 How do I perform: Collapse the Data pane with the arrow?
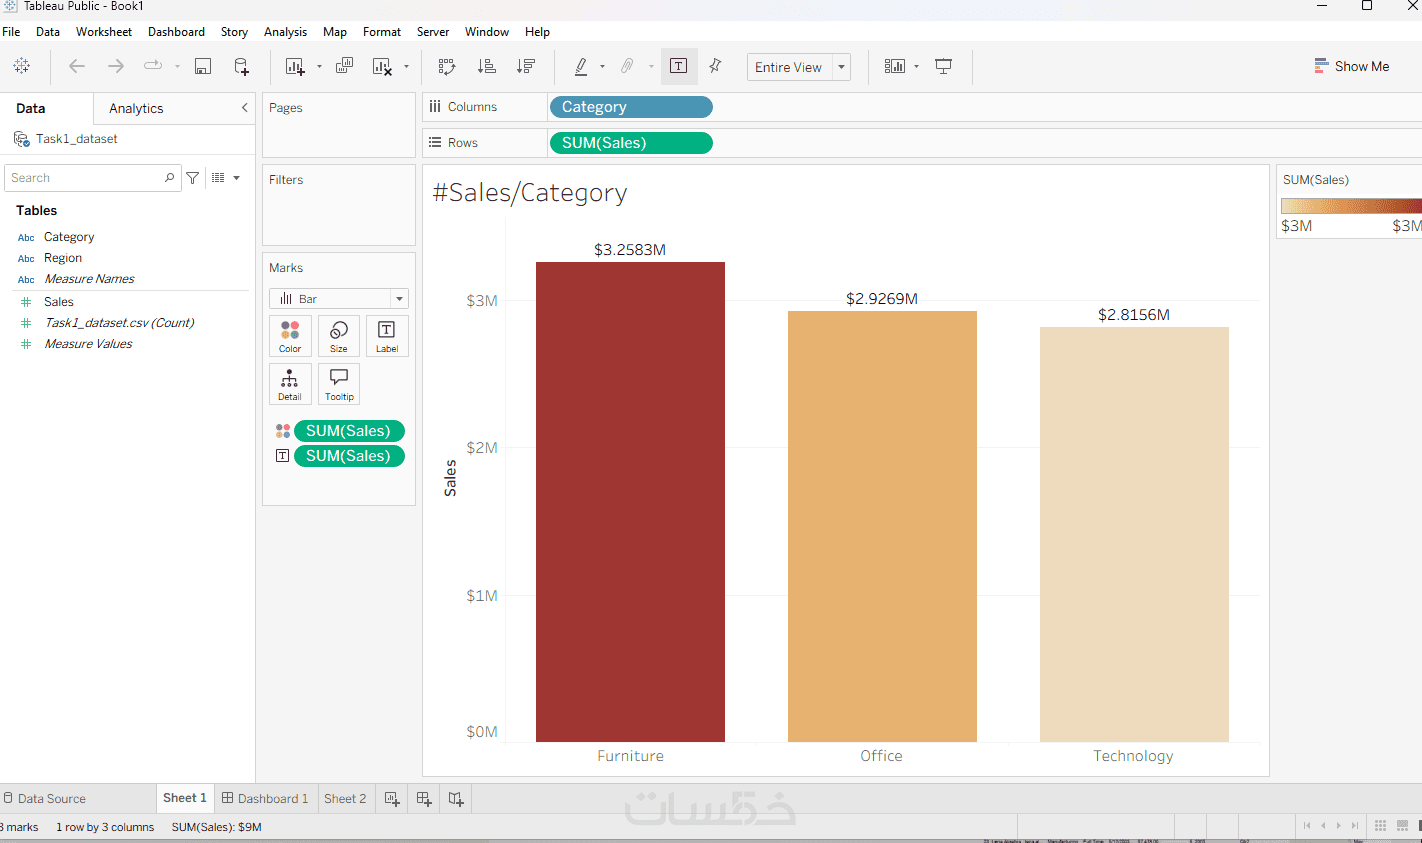[x=244, y=108]
